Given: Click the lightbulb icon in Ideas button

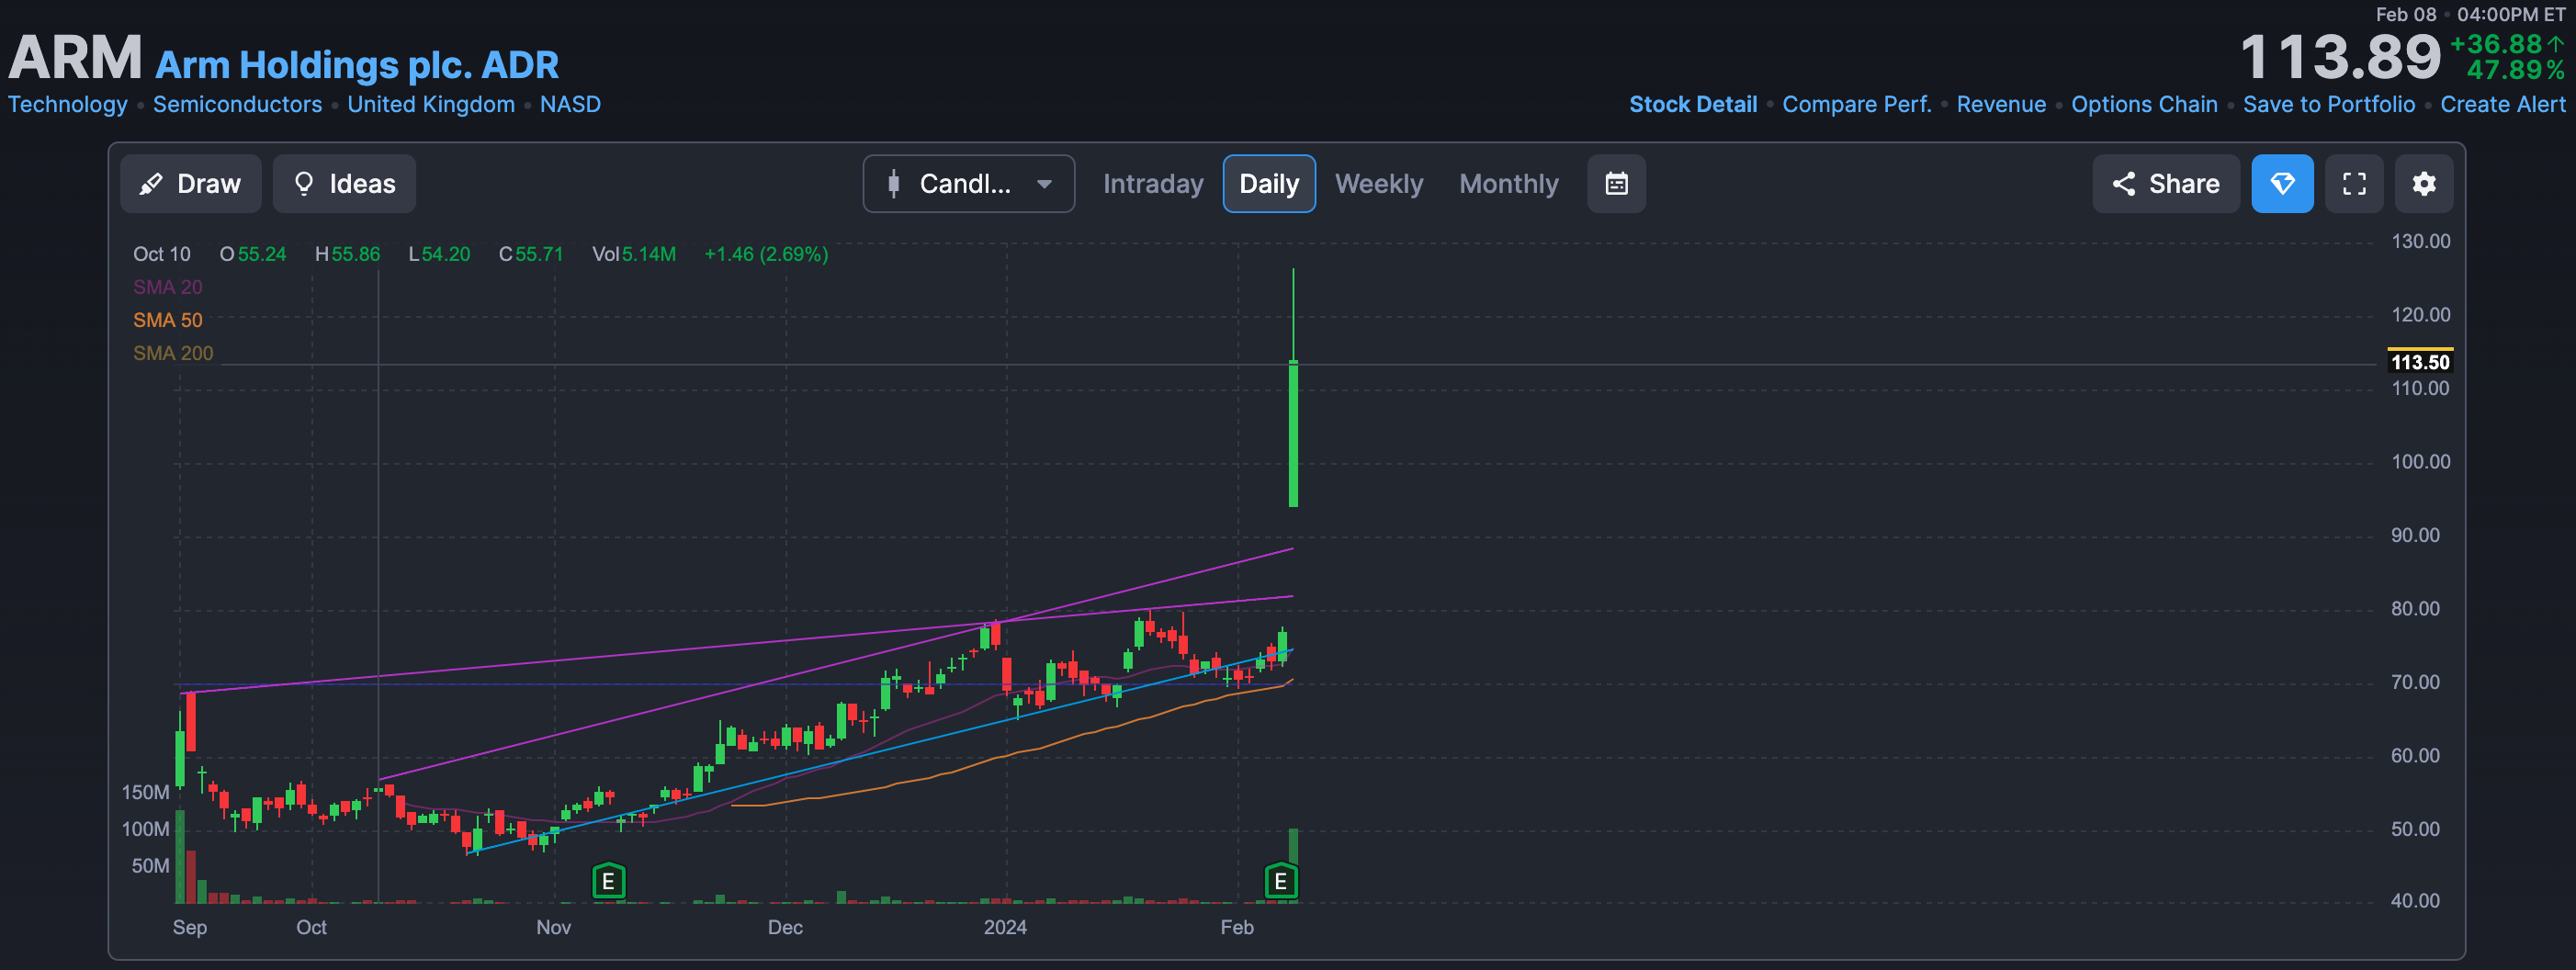Looking at the screenshot, I should (x=304, y=184).
